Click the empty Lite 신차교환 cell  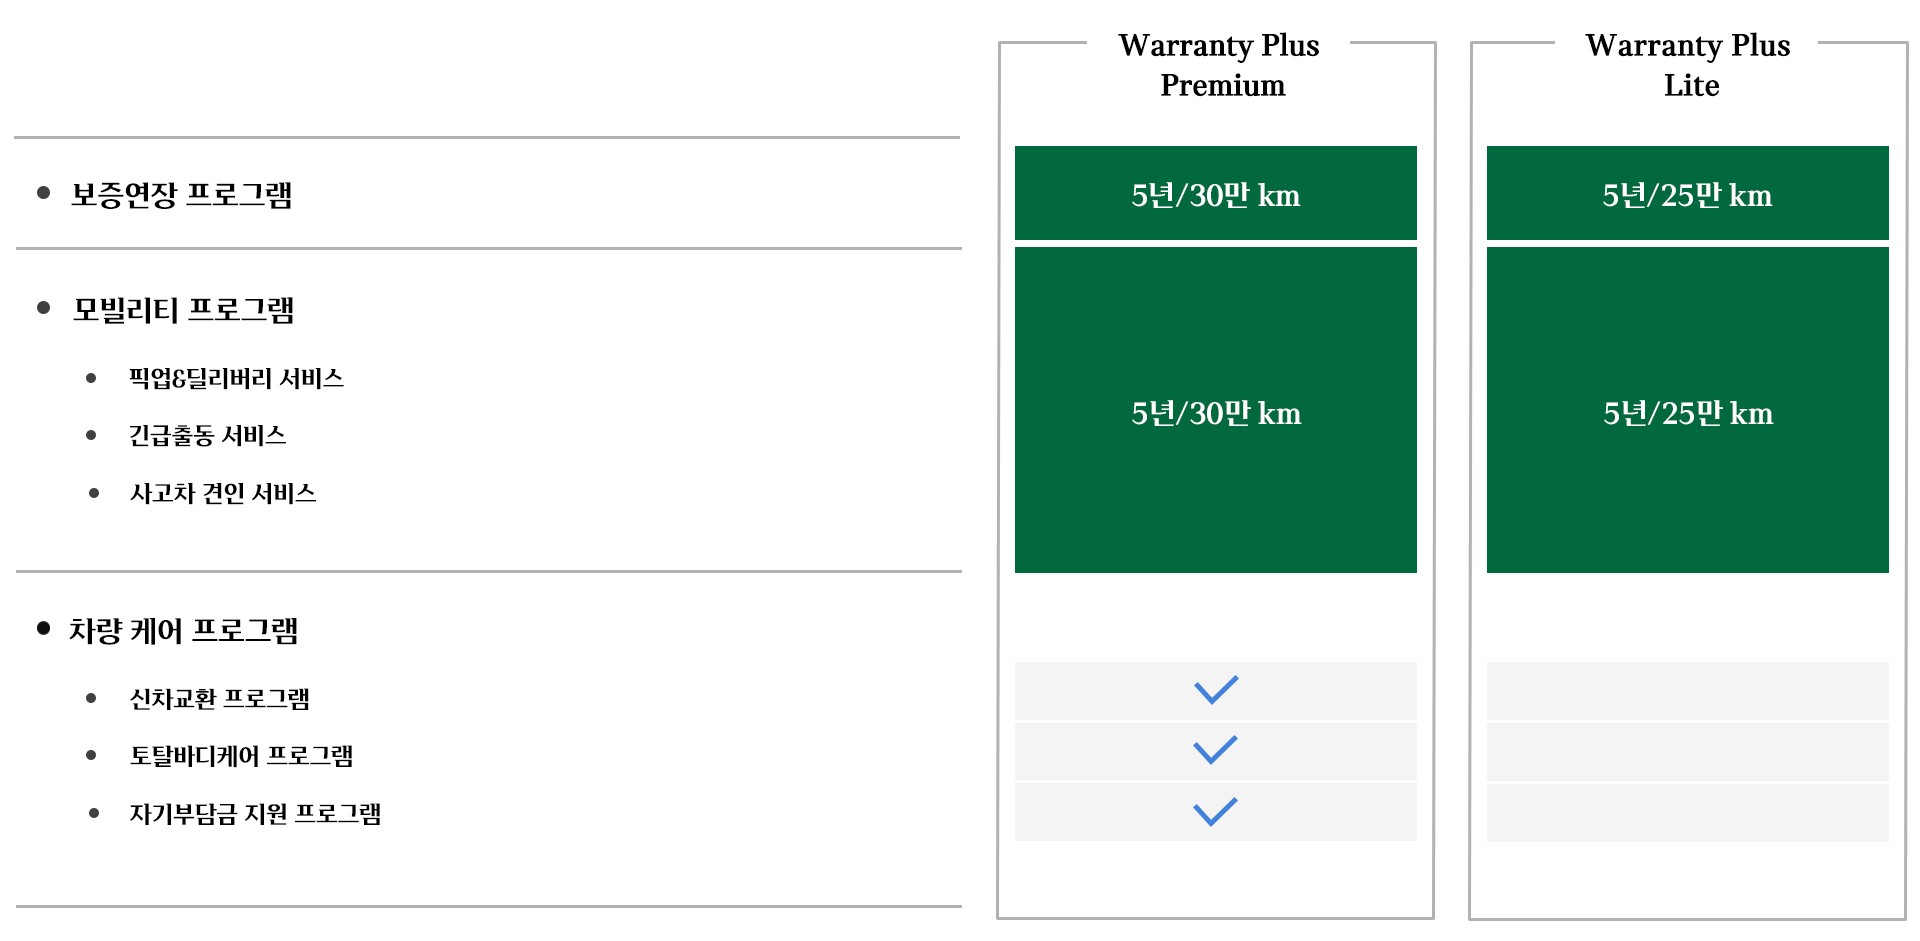[1688, 690]
